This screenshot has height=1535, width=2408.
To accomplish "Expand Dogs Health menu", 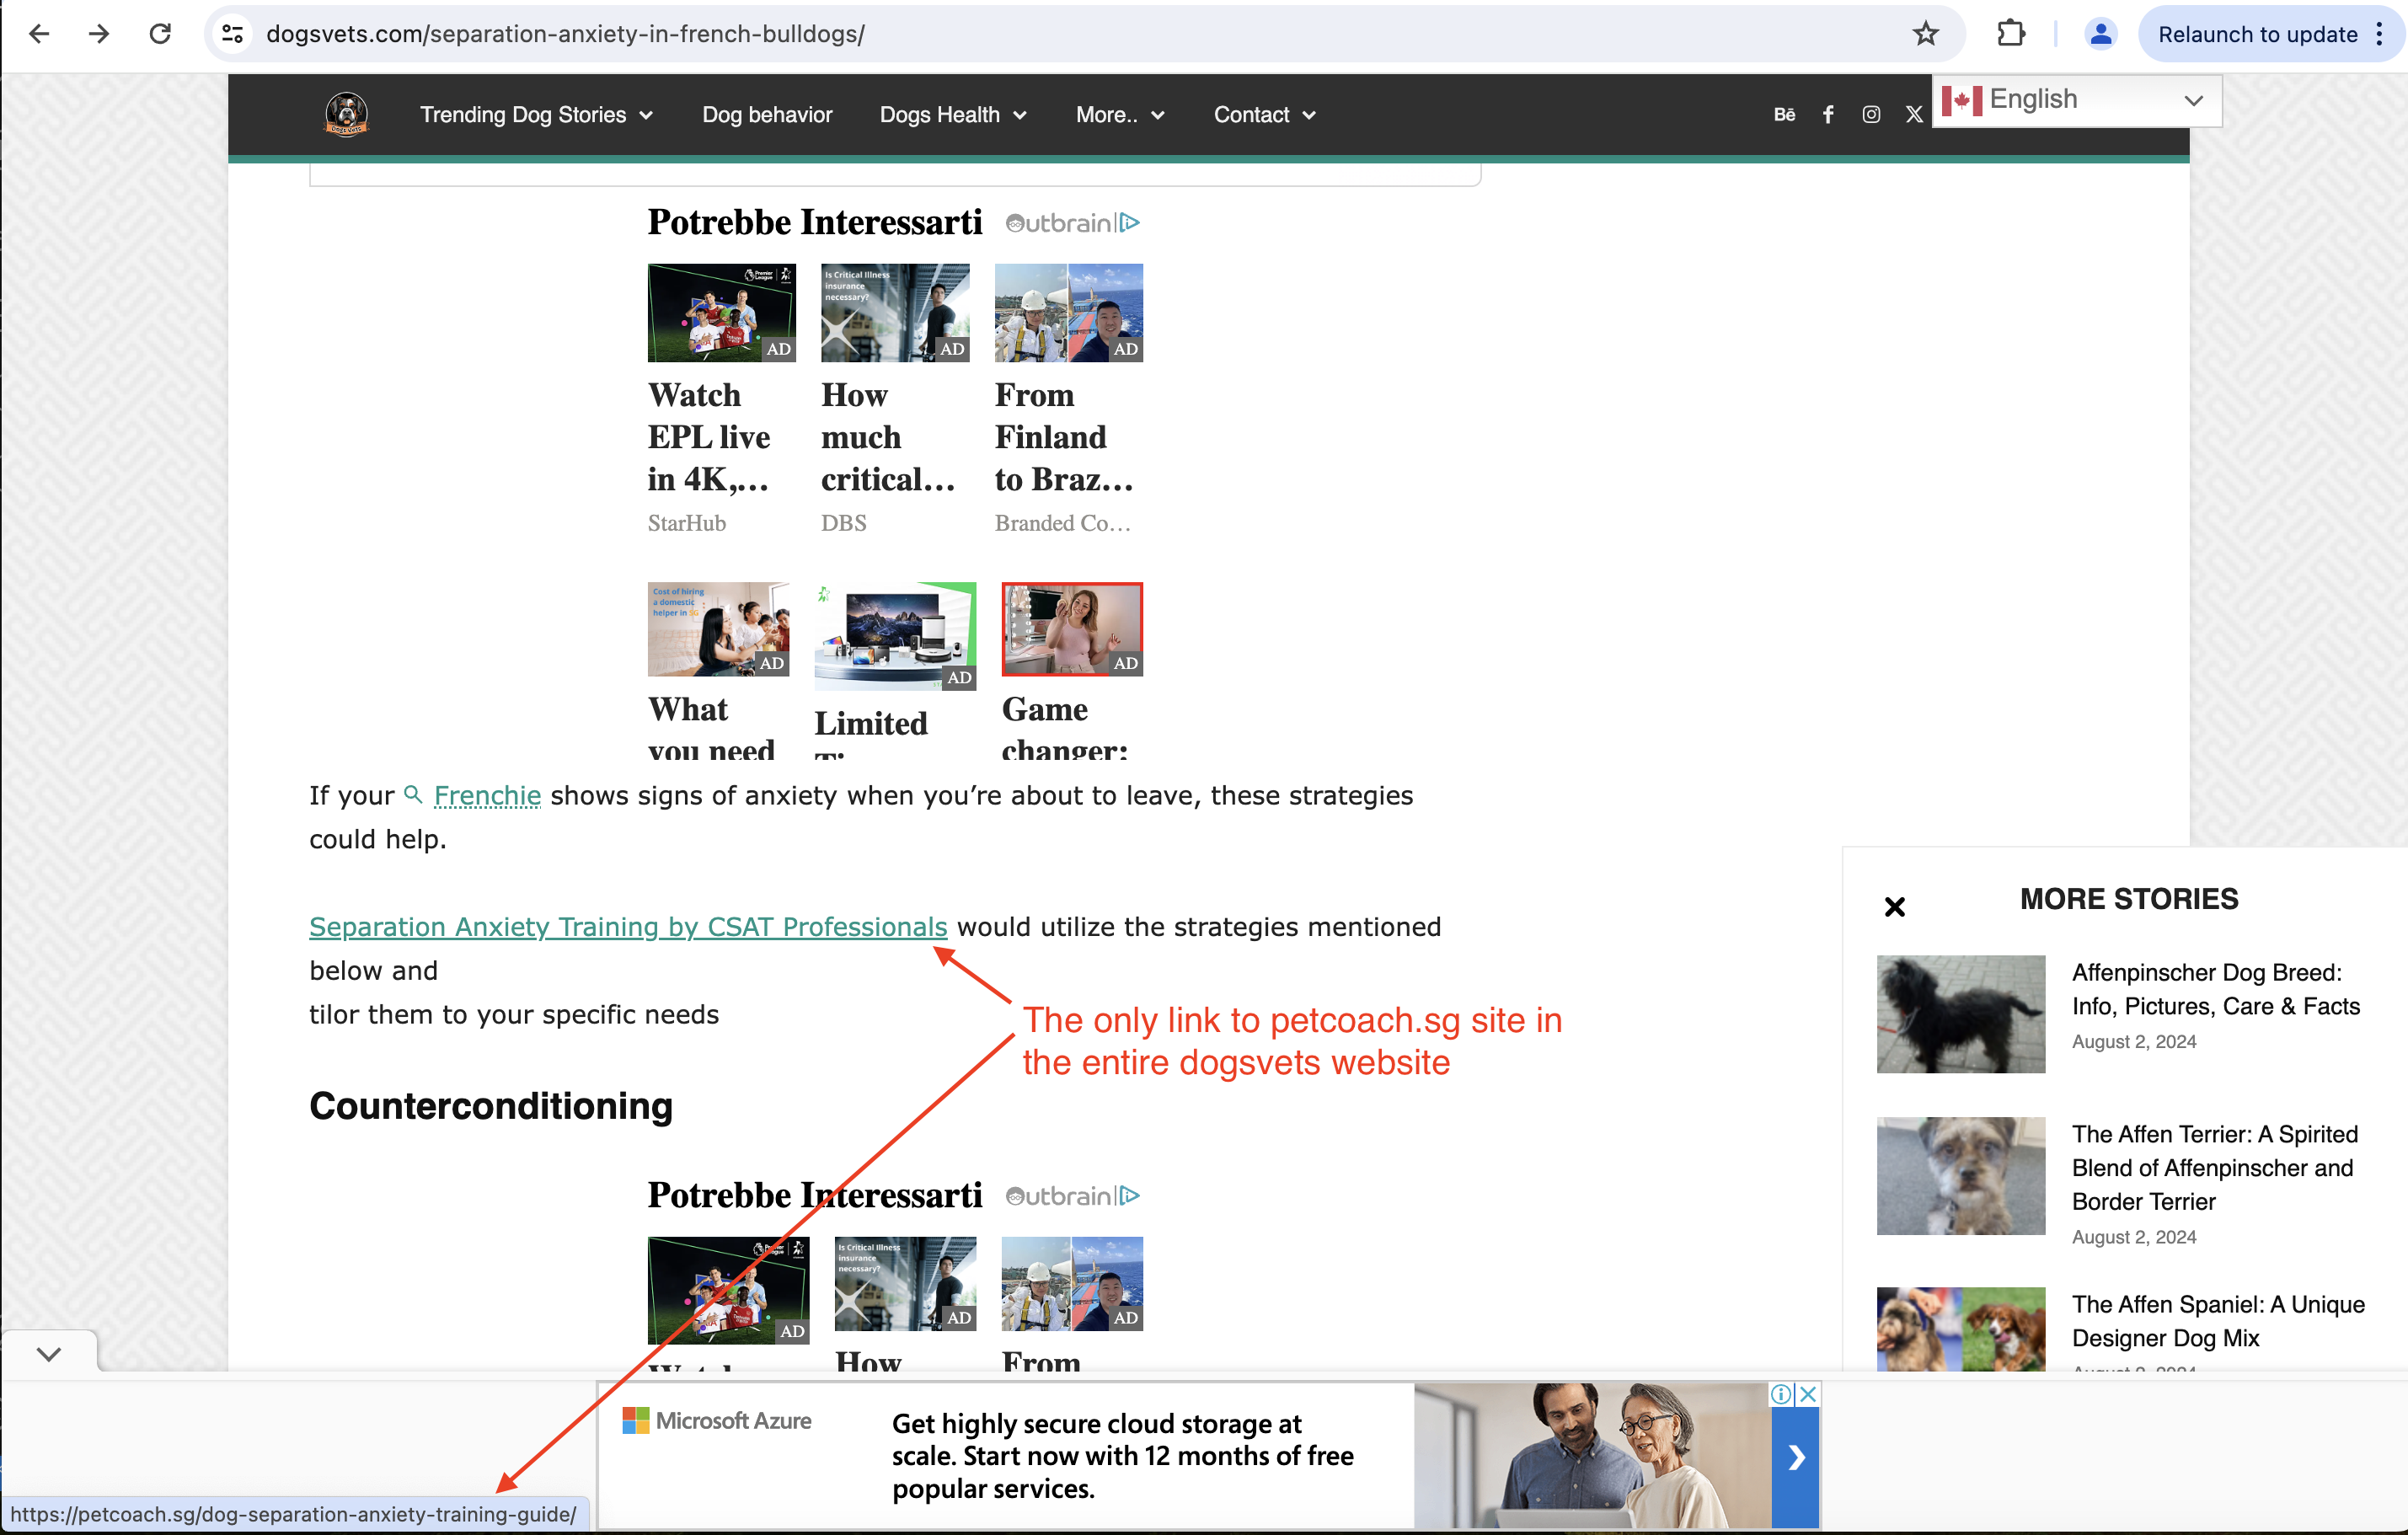I will coord(952,115).
